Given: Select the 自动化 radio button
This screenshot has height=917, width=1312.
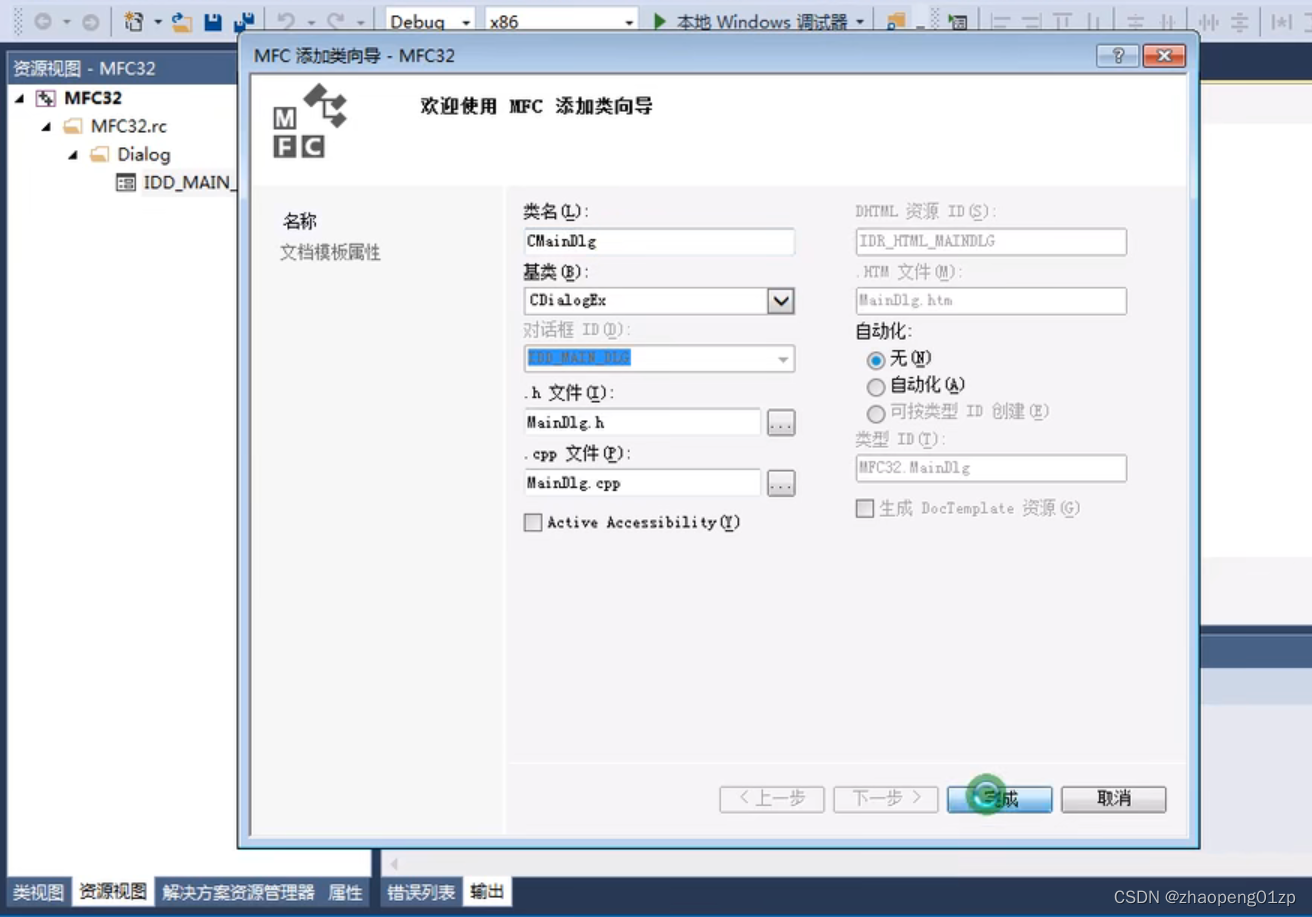Looking at the screenshot, I should click(876, 386).
